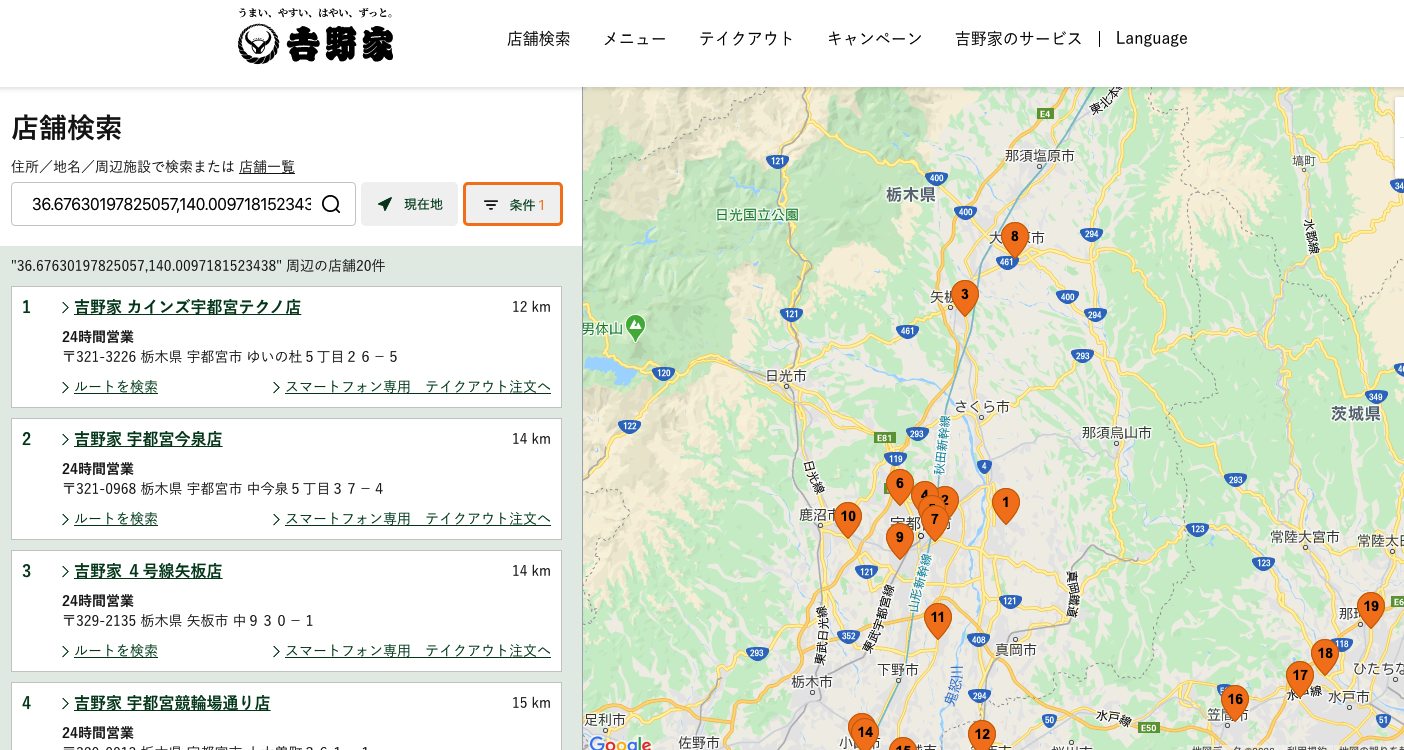Open the メニュー navigation item
This screenshot has width=1404, height=750.
click(634, 39)
